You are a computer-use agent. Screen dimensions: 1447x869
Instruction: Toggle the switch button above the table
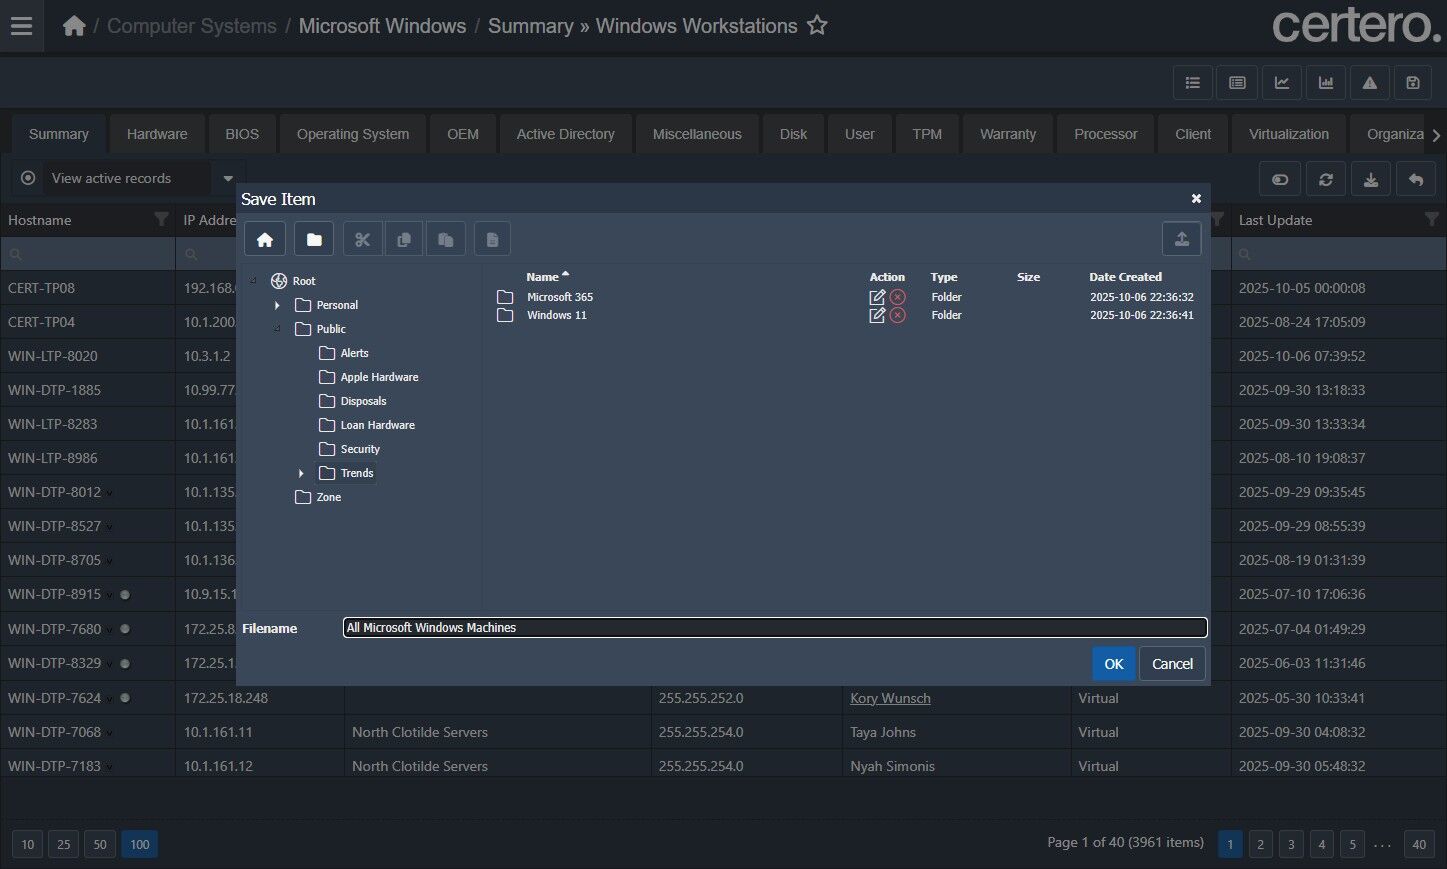pos(1279,180)
